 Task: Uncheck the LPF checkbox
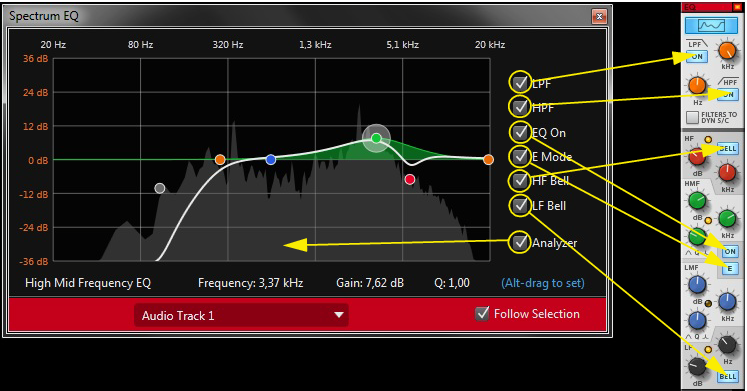pos(520,82)
